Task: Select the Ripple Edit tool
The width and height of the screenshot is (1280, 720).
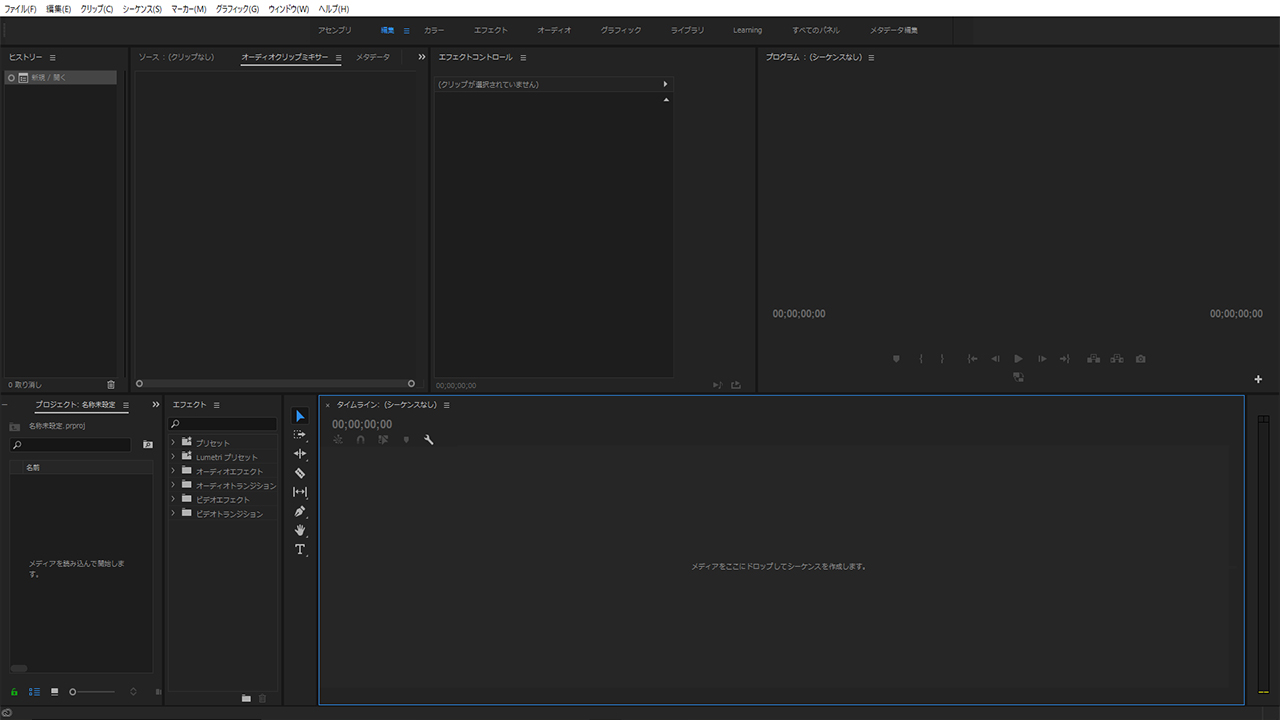Action: click(300, 454)
